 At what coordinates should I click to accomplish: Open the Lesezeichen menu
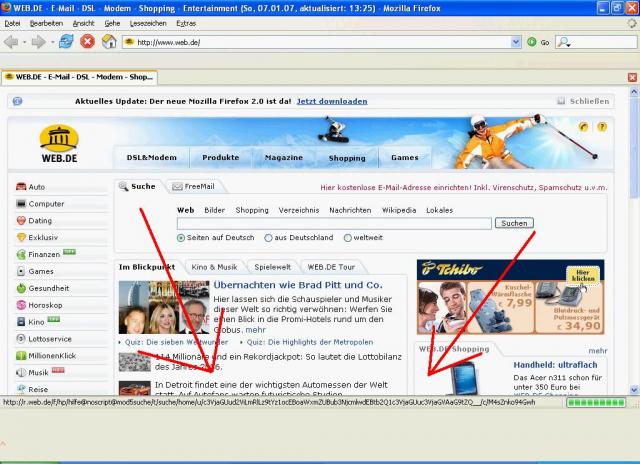pyautogui.click(x=148, y=24)
